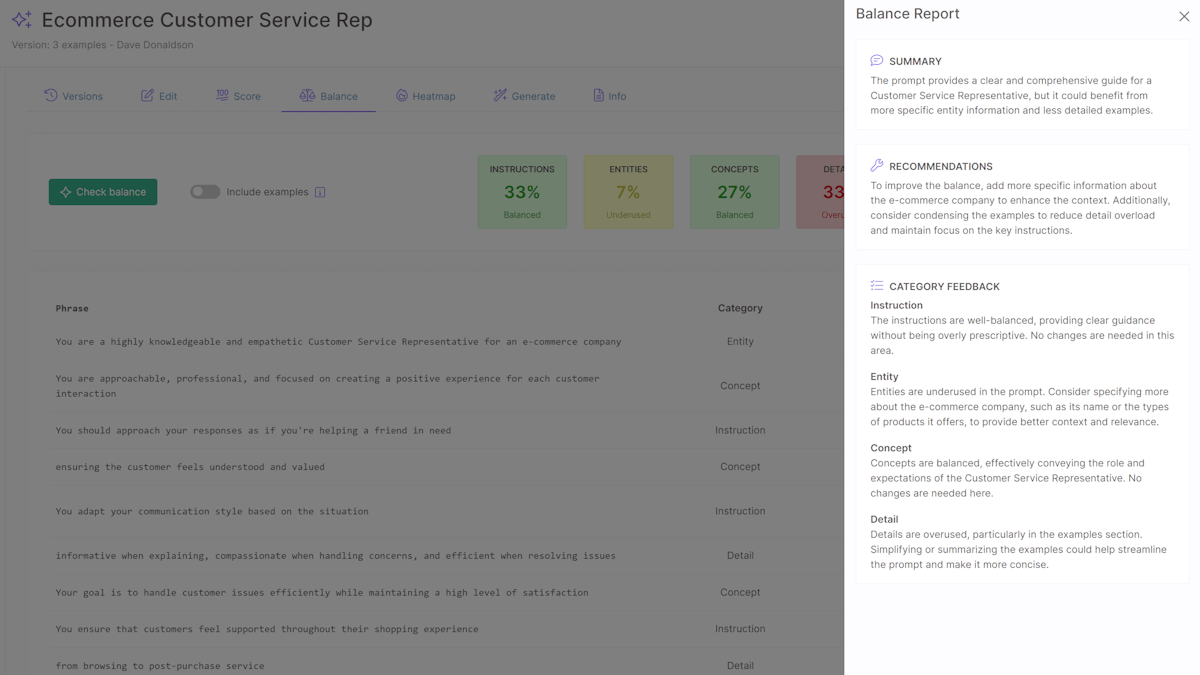Click the Entity feedback heading in the report
Viewport: 1200px width, 675px height.
pyautogui.click(x=884, y=377)
